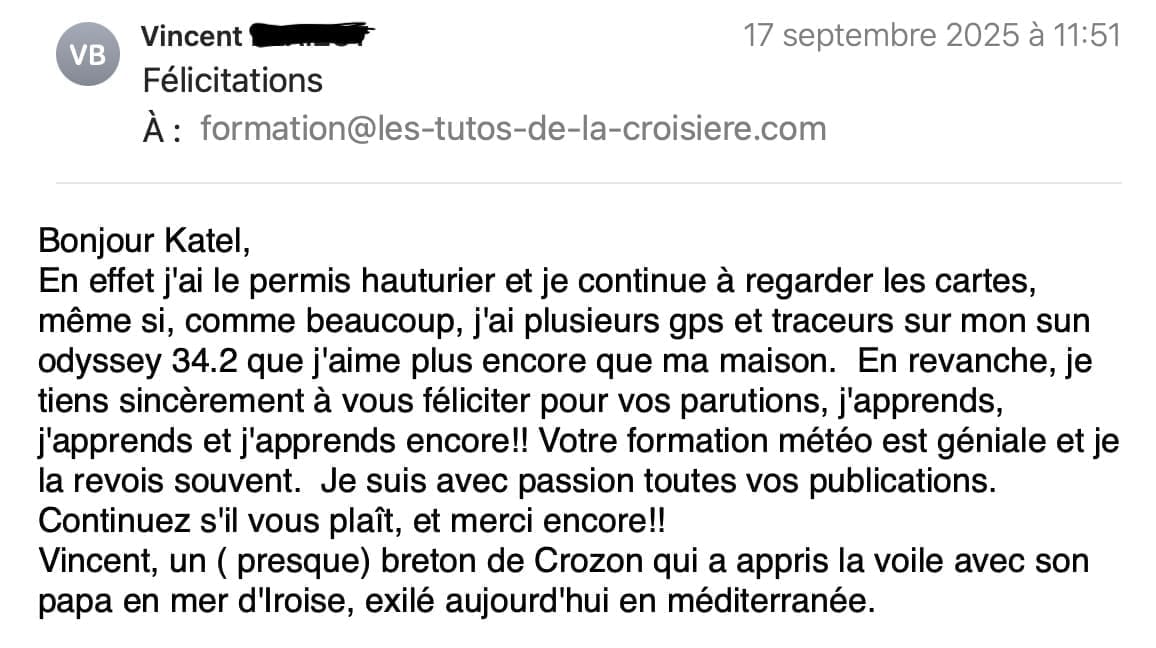The height and width of the screenshot is (648, 1156).
Task: Click the greeting Bonjour Katel
Action: point(141,241)
